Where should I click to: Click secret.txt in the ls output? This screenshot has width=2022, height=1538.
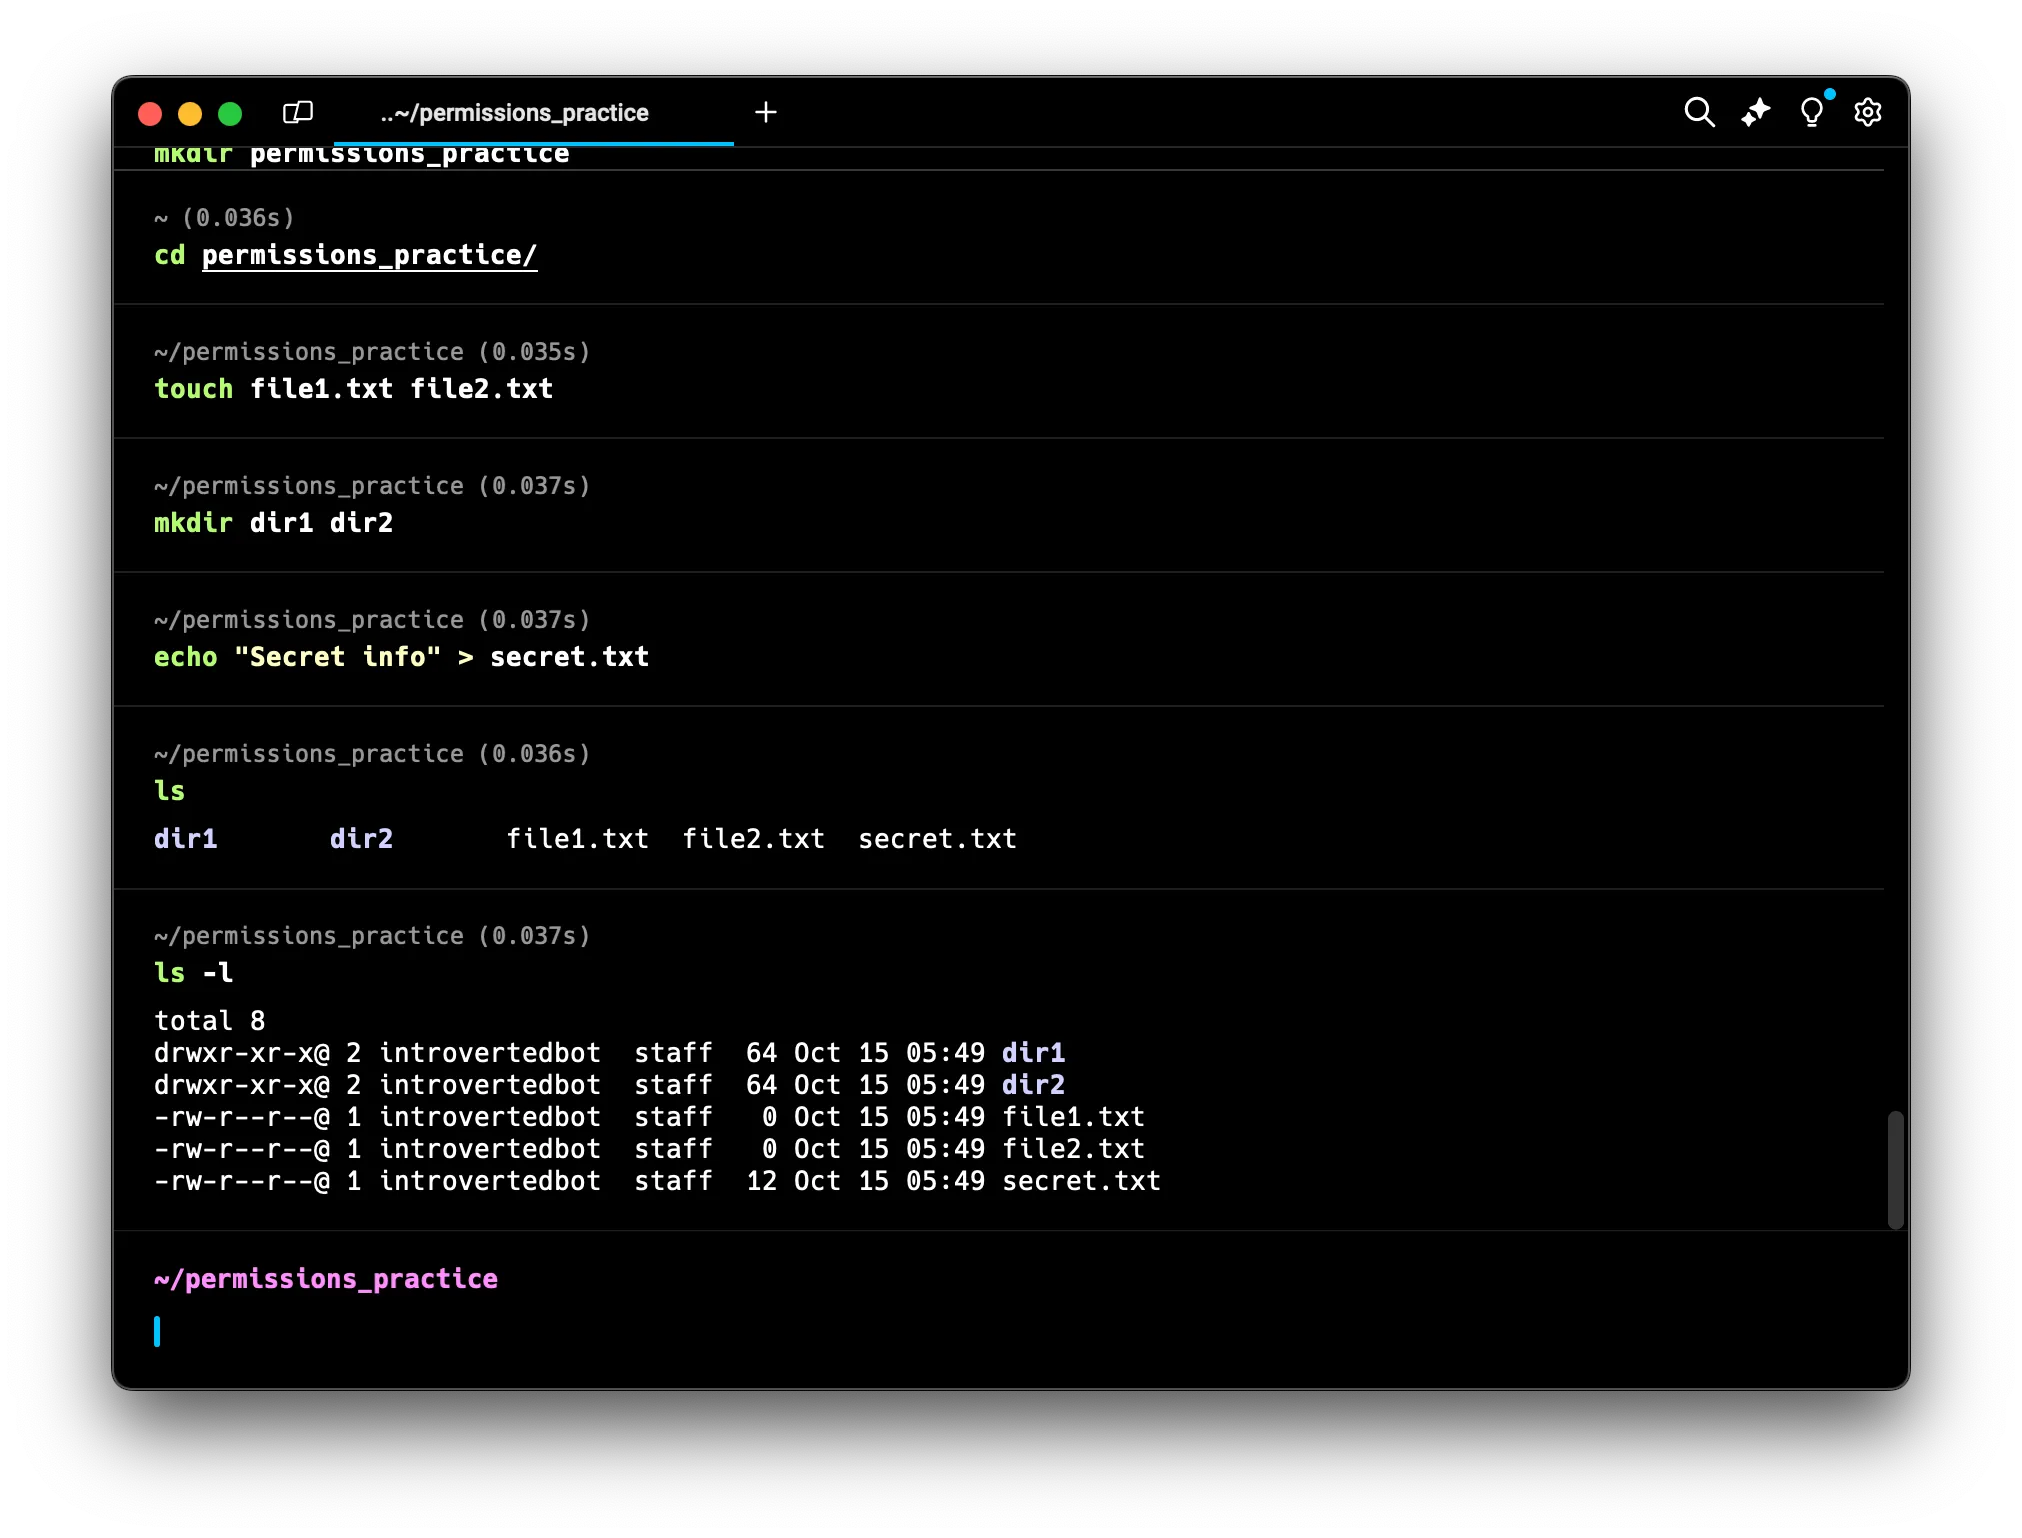coord(937,839)
